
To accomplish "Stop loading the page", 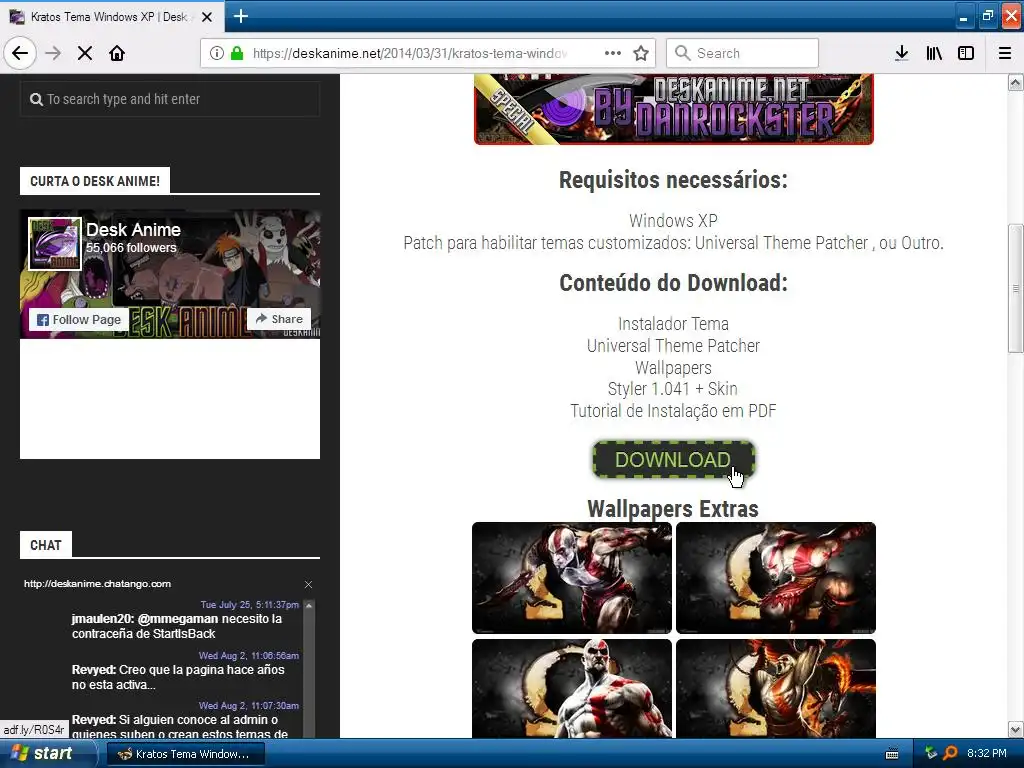I will [85, 53].
